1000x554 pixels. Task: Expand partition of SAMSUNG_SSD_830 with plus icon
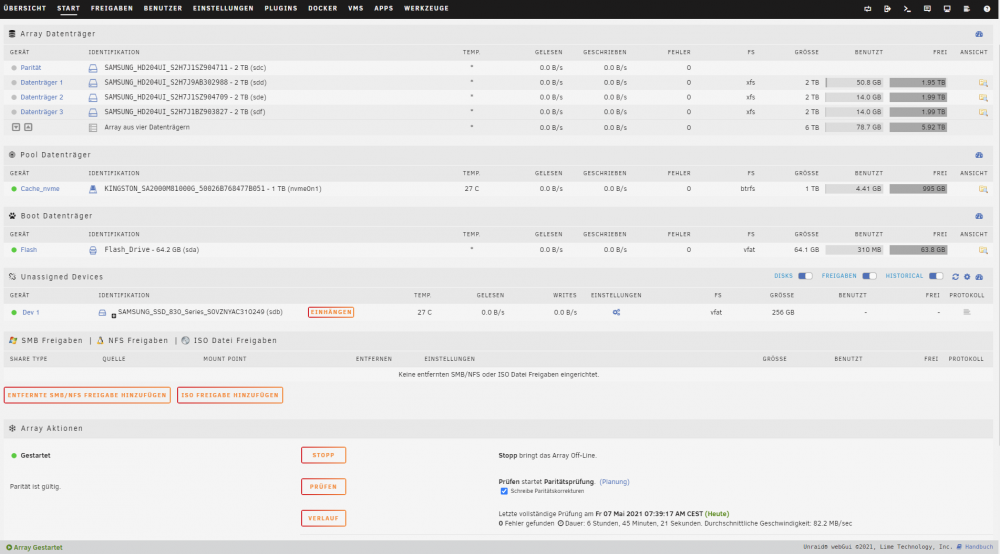[114, 316]
